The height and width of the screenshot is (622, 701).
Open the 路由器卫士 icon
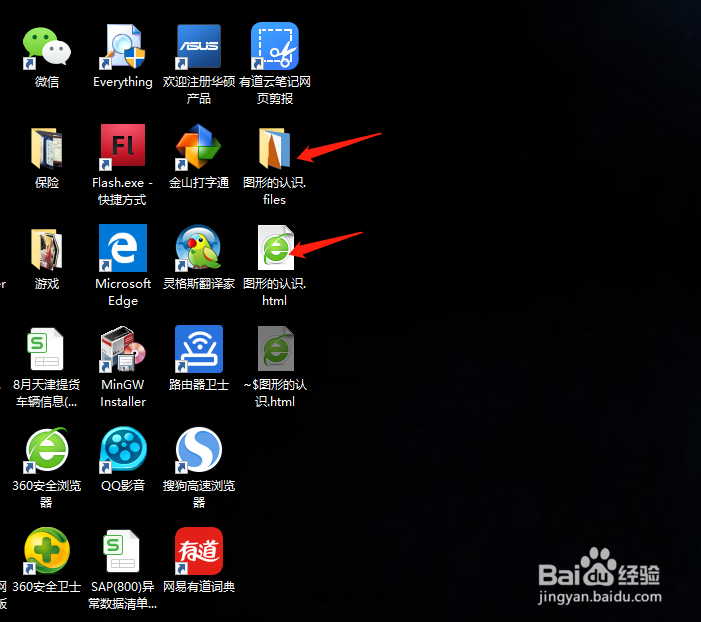tap(198, 349)
